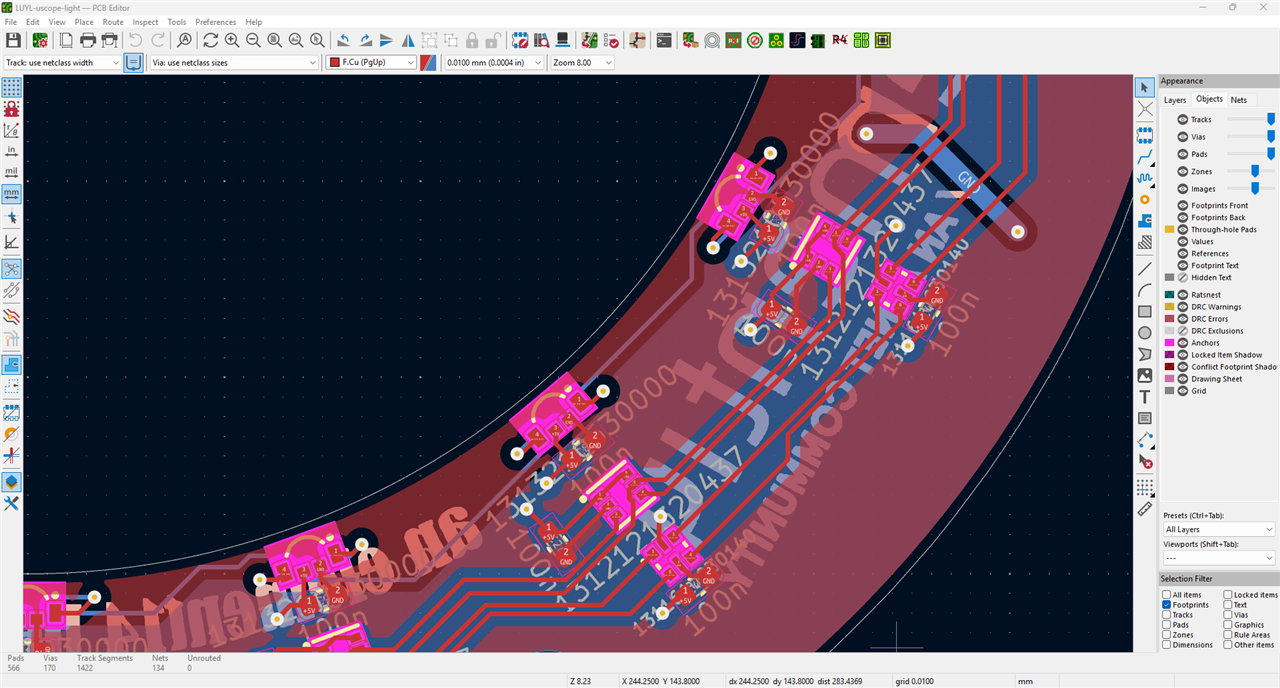Open the Zoom 8.00 dropdown
The height and width of the screenshot is (688, 1280).
pyautogui.click(x=581, y=62)
